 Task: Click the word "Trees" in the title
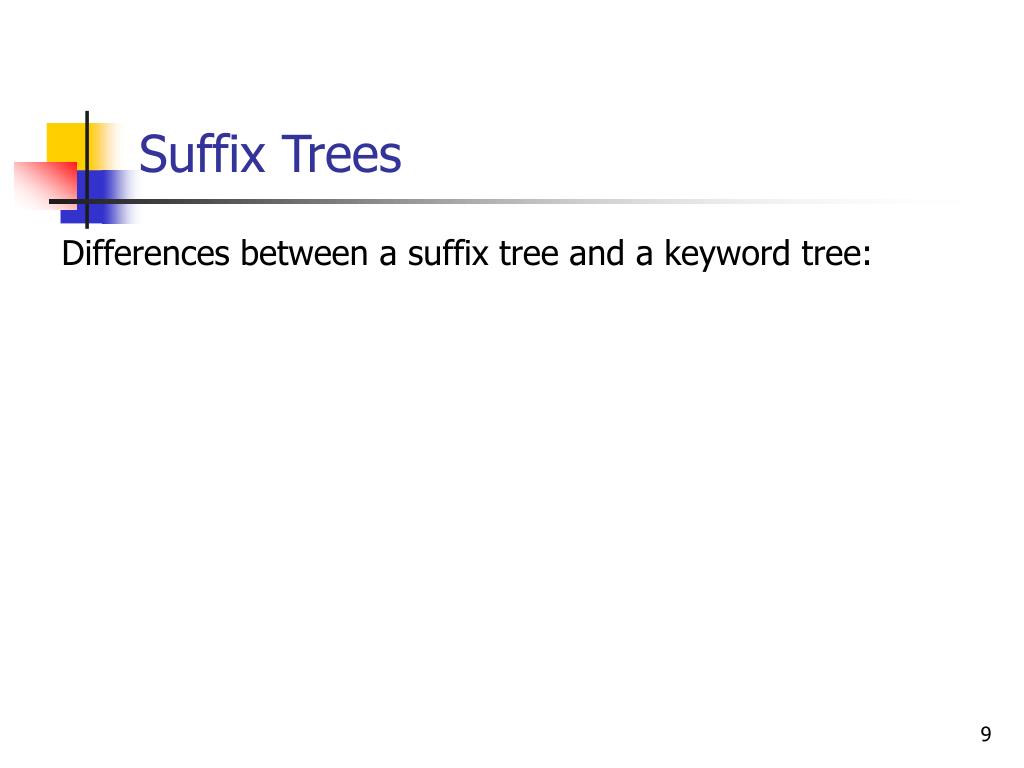(341, 154)
